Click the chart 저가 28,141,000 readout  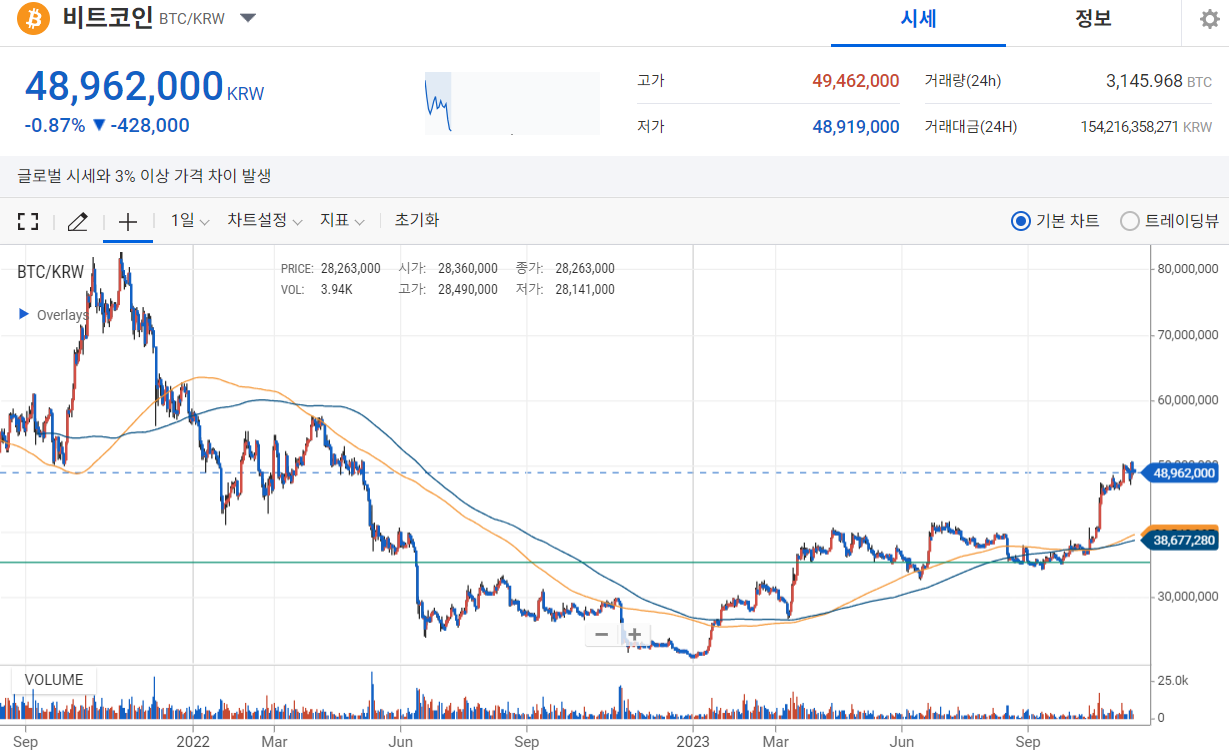[565, 290]
